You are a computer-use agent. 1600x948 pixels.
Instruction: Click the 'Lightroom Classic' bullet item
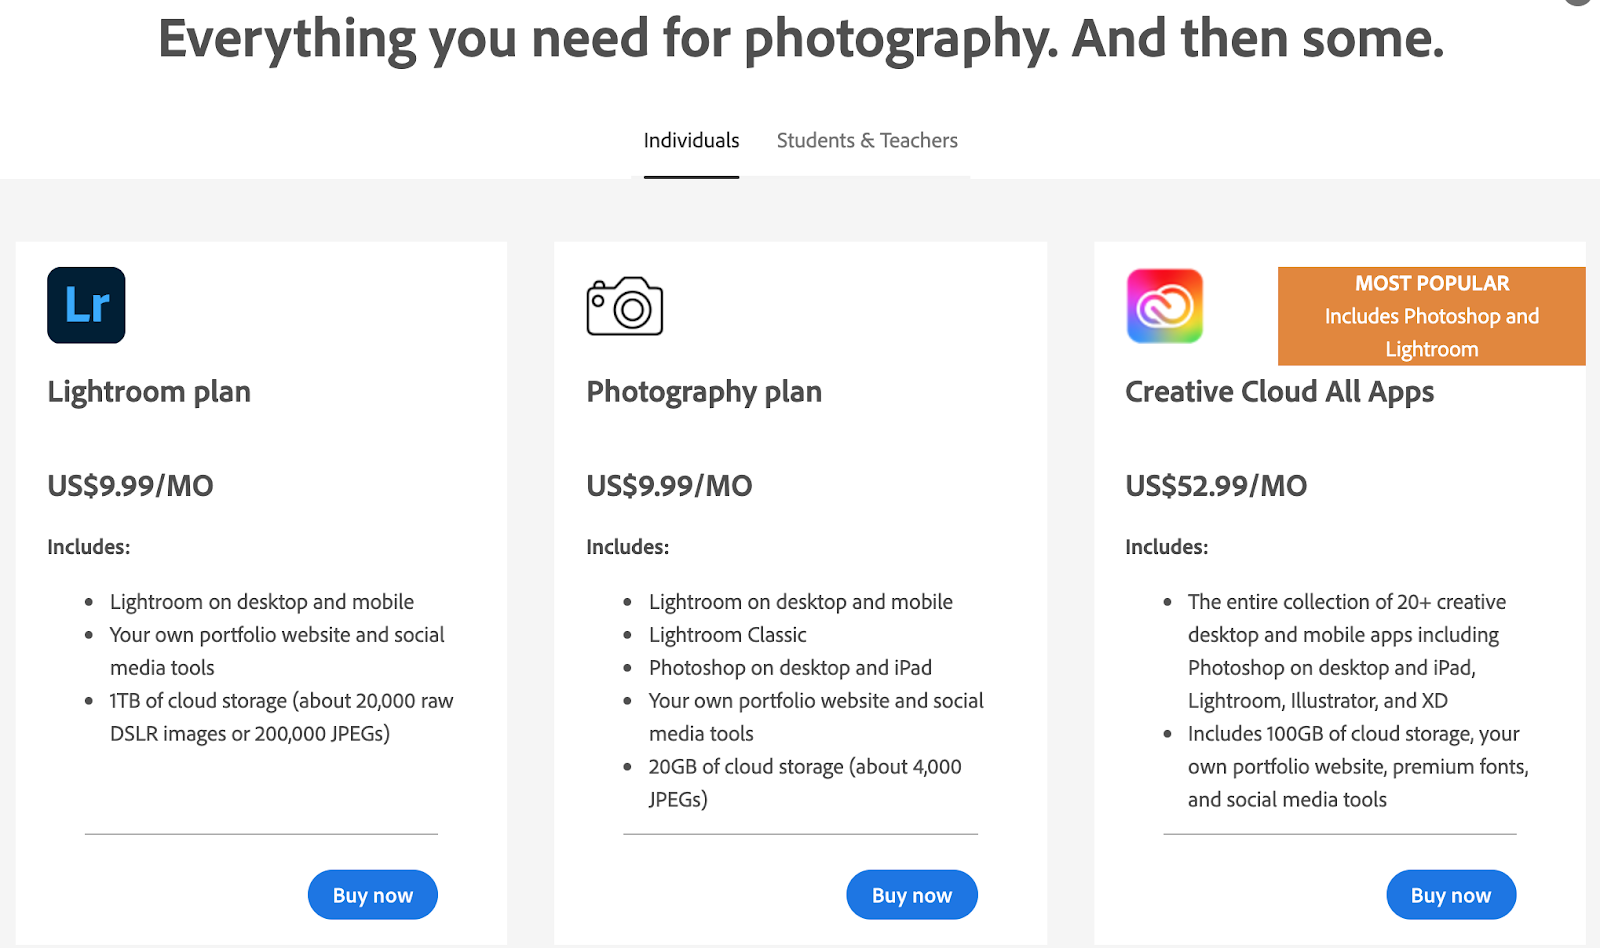coord(727,635)
